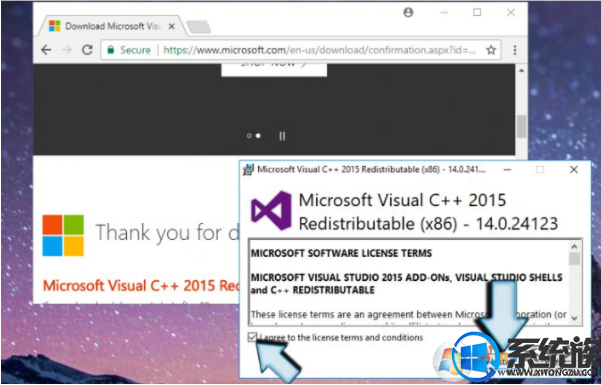Minimize the Visual C++ installer window
The width and height of the screenshot is (601, 385).
click(507, 169)
